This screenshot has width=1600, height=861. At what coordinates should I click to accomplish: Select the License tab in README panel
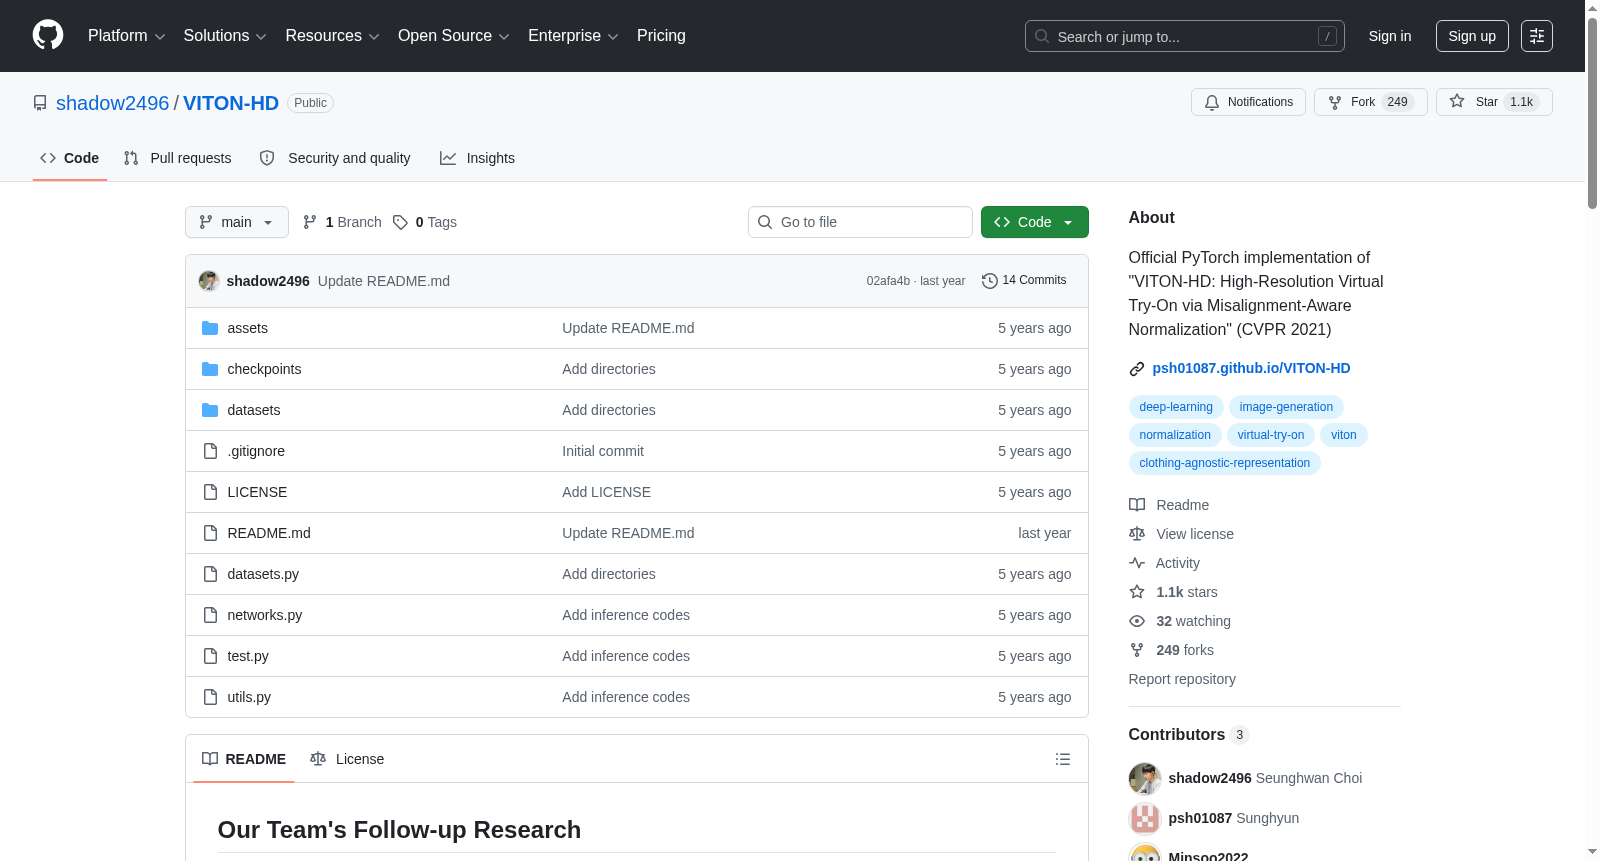(x=347, y=759)
